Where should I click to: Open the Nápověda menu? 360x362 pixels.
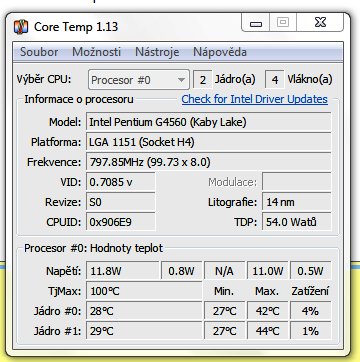[x=220, y=52]
